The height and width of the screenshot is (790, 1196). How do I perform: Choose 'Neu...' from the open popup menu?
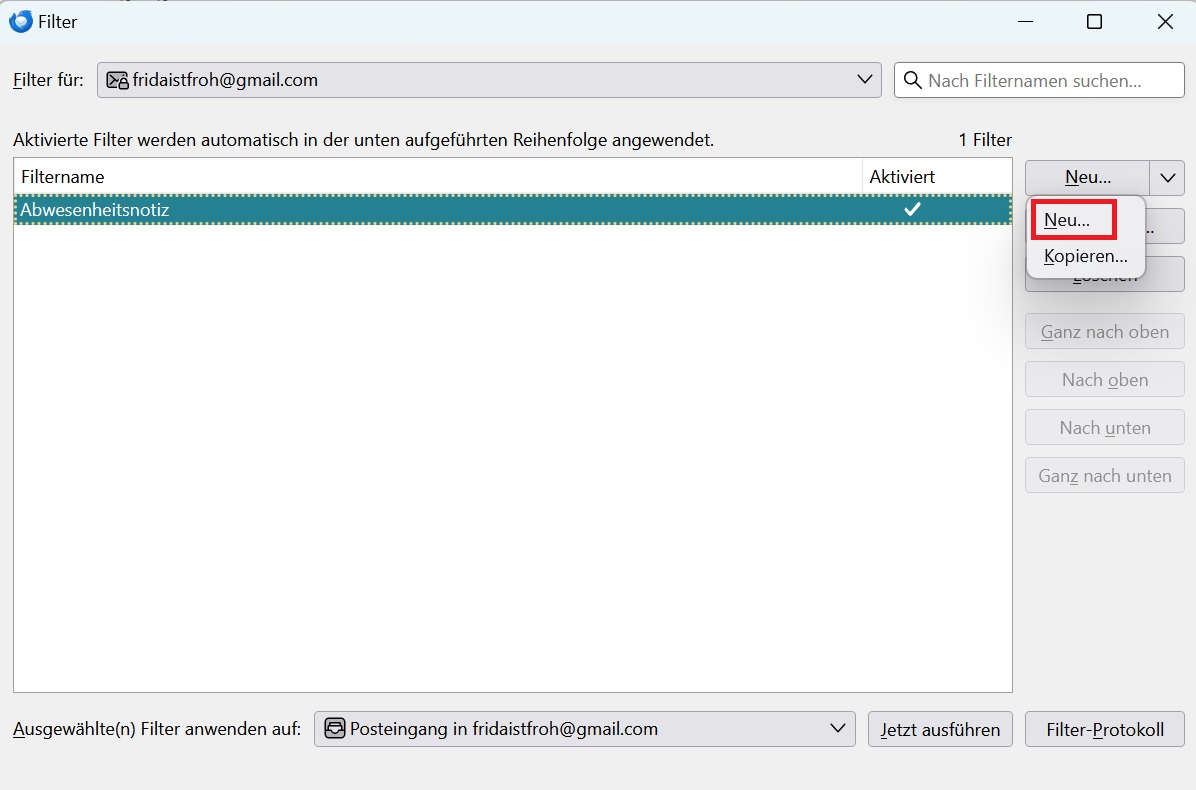pyautogui.click(x=1067, y=220)
